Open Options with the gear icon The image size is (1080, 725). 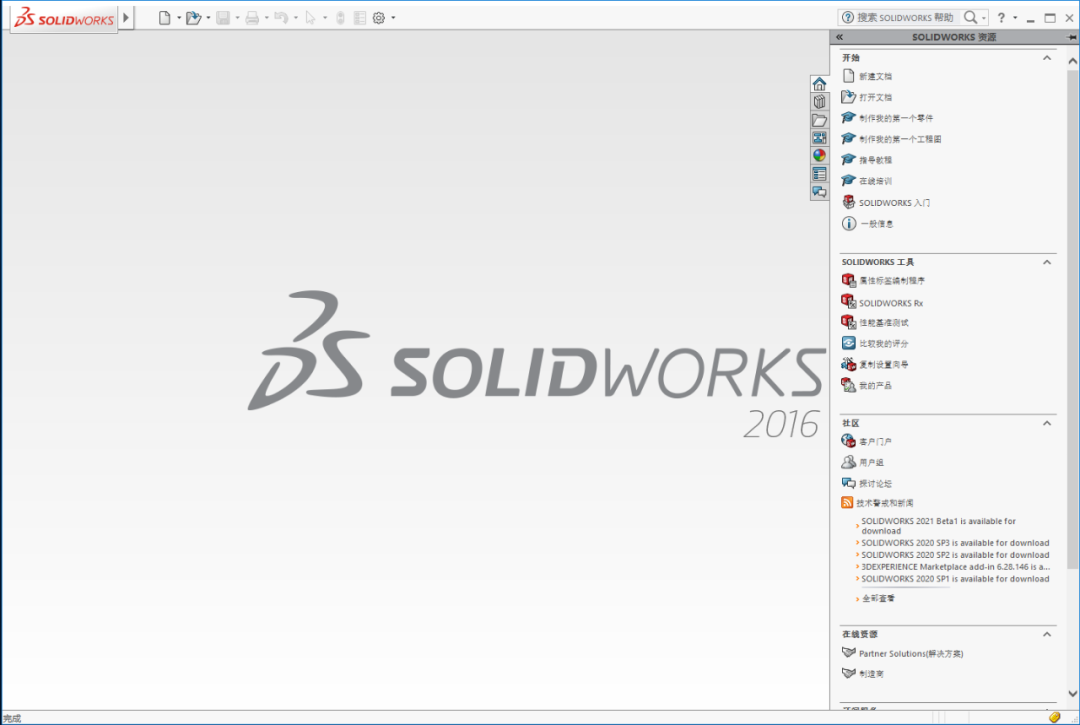(x=379, y=18)
